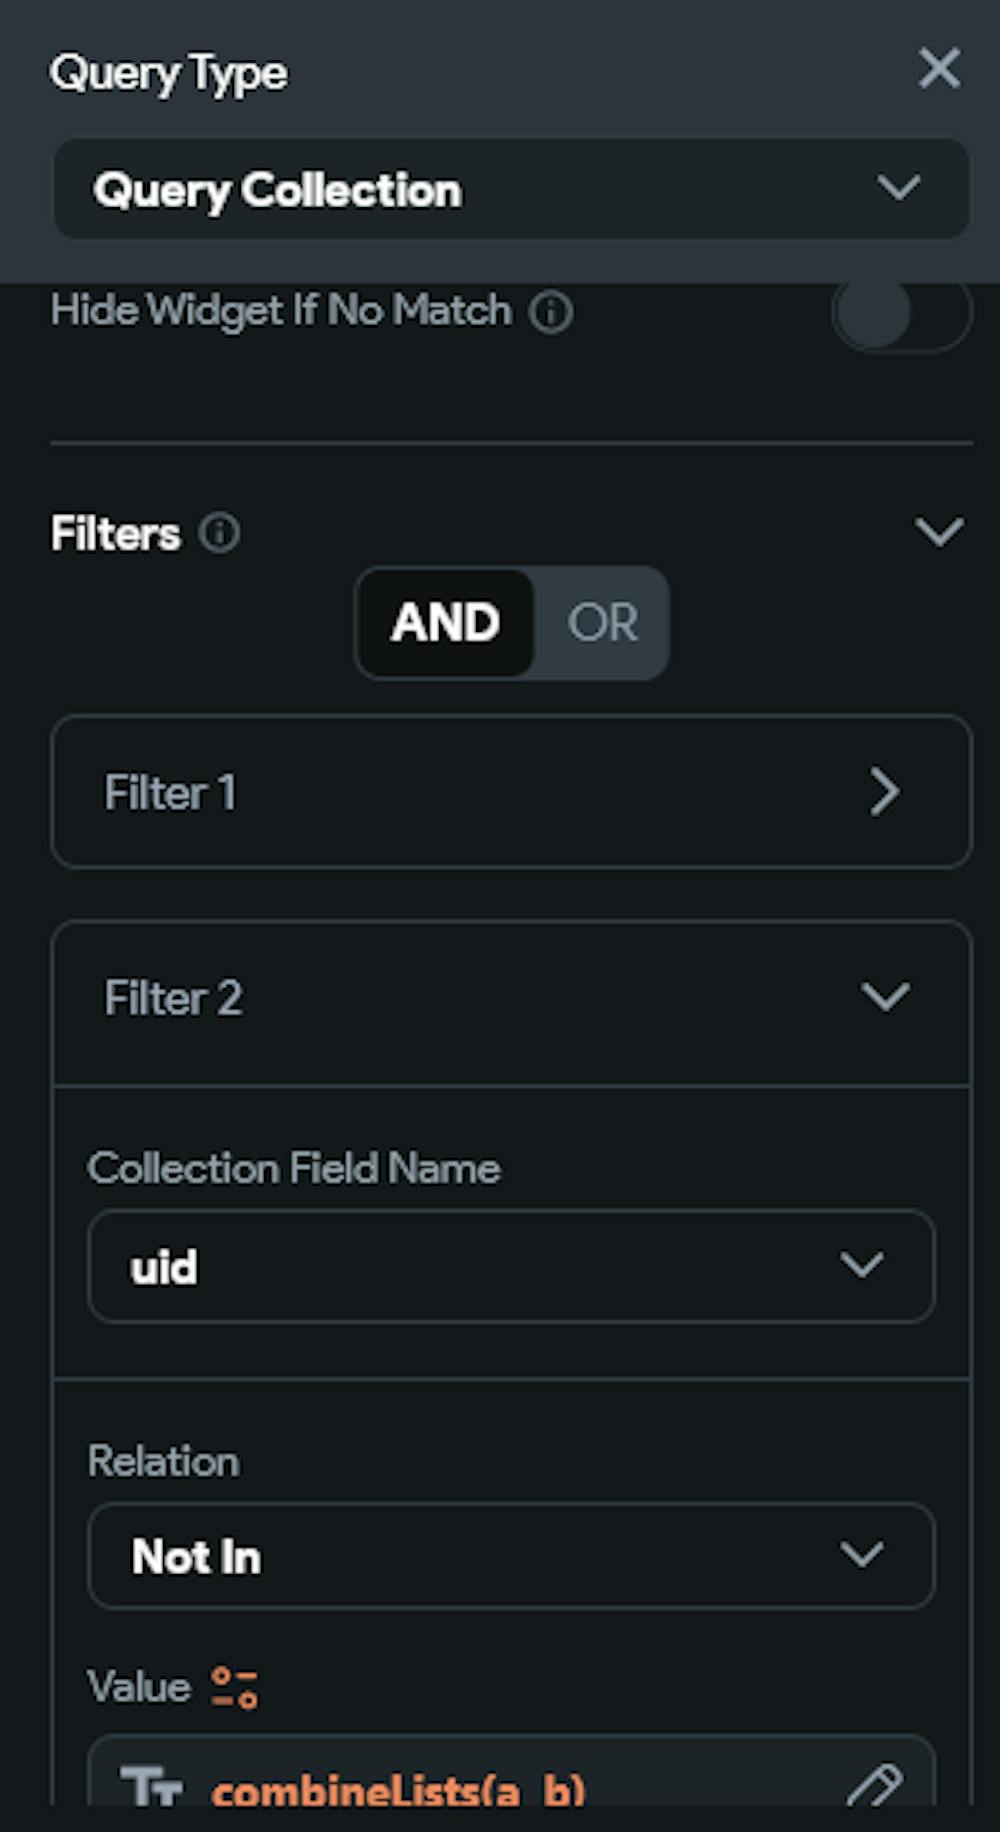Switch the filter logic to OR
The width and height of the screenshot is (1000, 1832).
(602, 623)
